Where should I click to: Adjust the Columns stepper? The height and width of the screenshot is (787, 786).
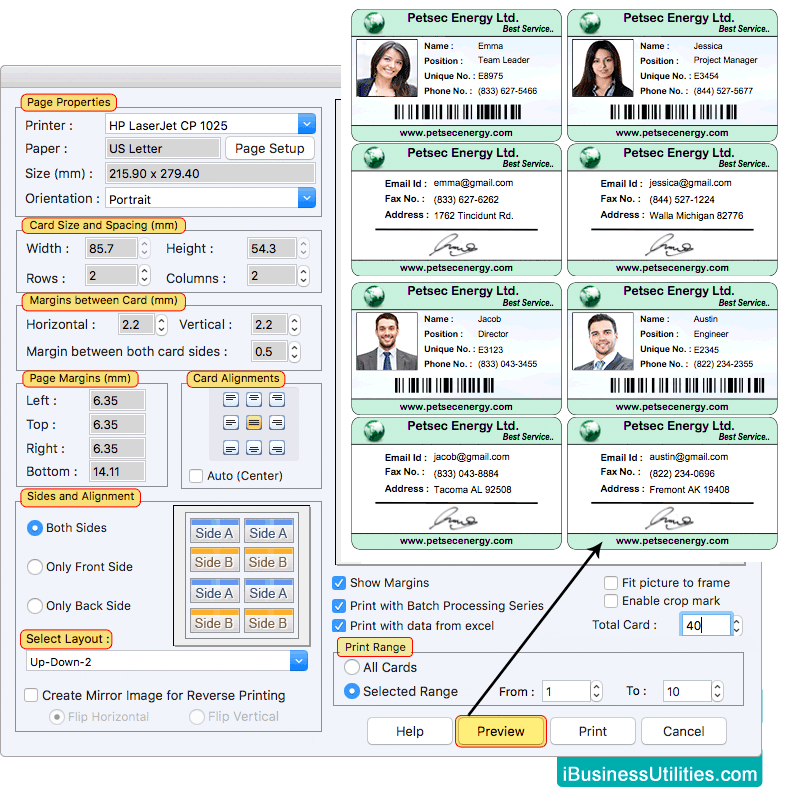304,276
